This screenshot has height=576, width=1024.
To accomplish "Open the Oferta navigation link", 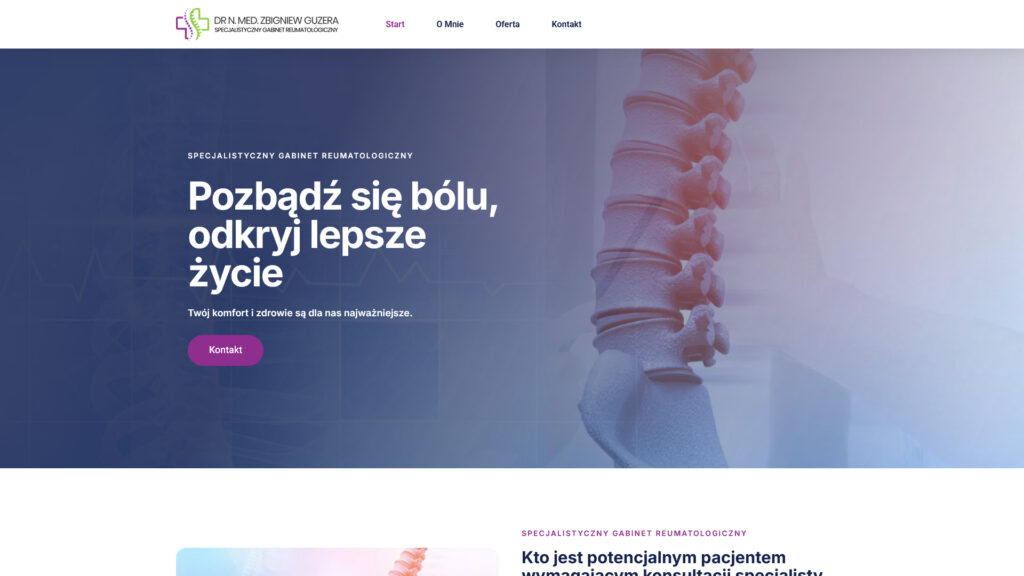I will click(x=507, y=24).
